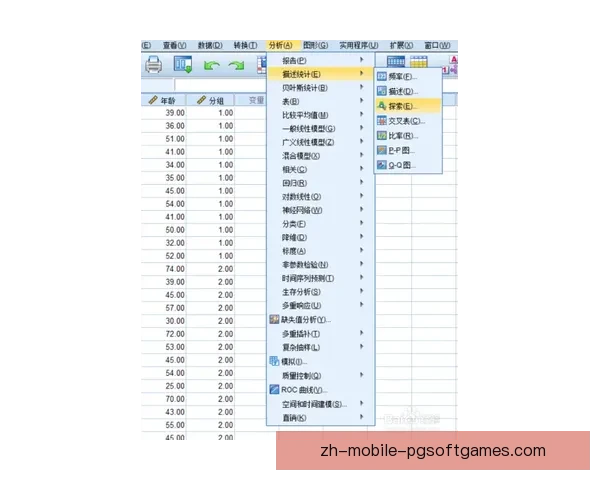The width and height of the screenshot is (600, 480).
Task: Click the green Redo arrow
Action: pos(236,65)
